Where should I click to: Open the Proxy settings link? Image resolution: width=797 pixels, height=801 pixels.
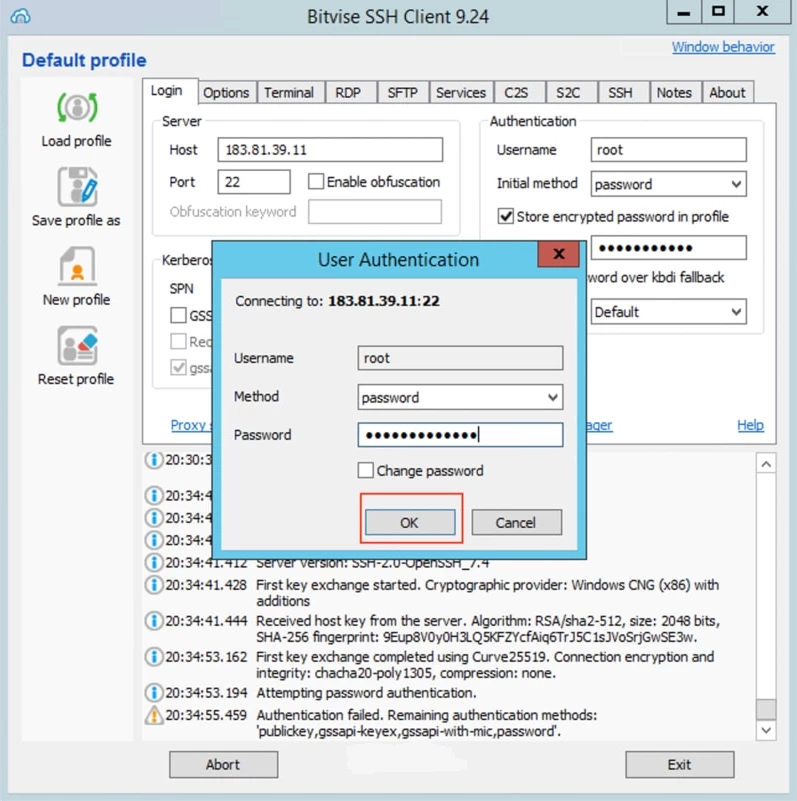pyautogui.click(x=191, y=425)
